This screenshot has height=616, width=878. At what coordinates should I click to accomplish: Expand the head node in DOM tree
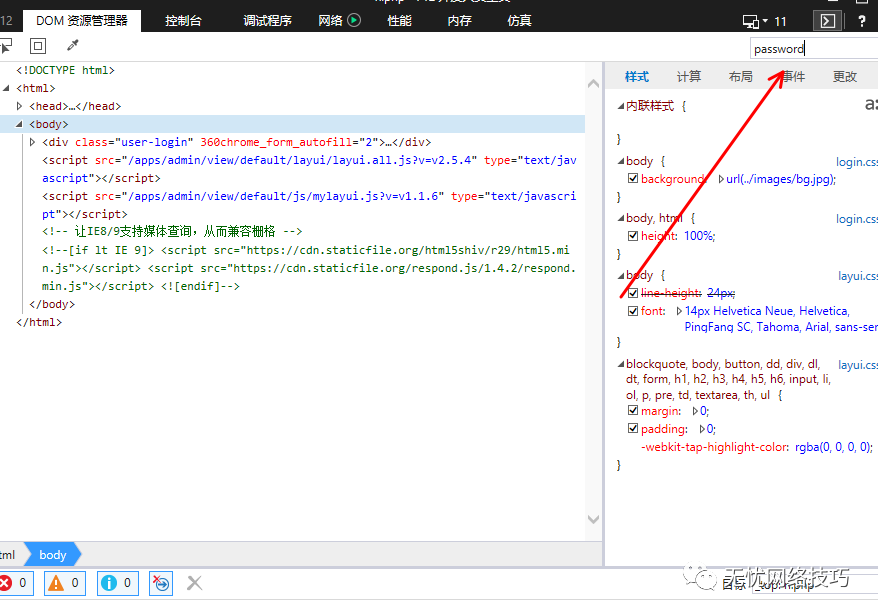click(x=20, y=106)
